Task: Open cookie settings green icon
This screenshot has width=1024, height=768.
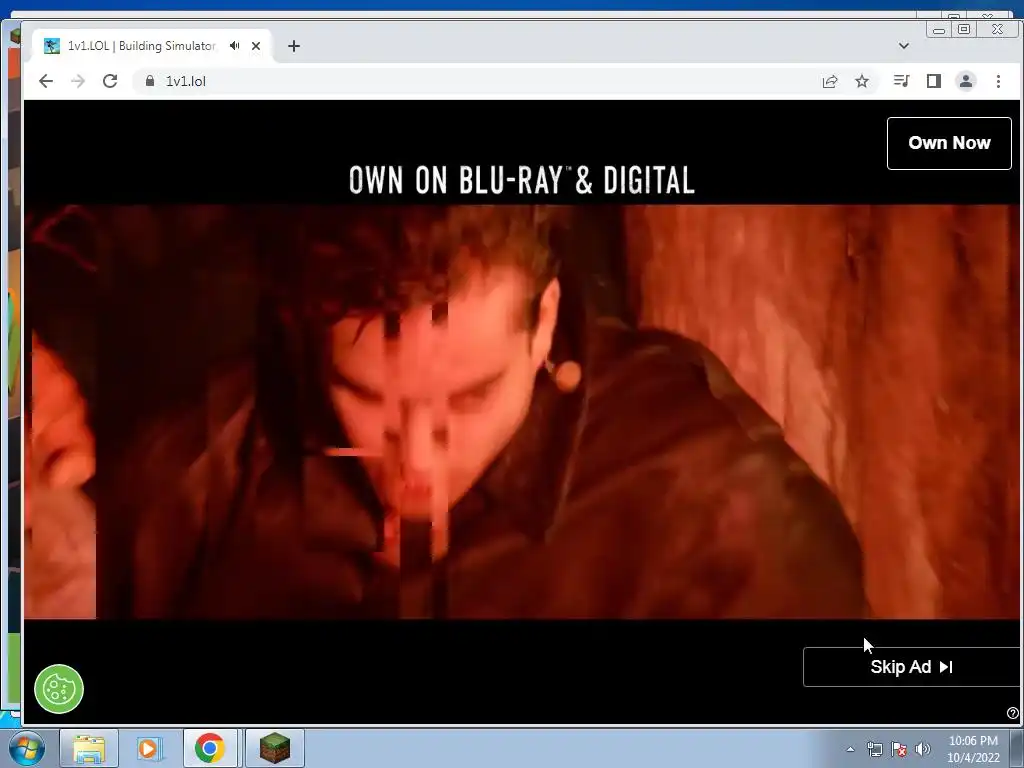Action: 59,689
